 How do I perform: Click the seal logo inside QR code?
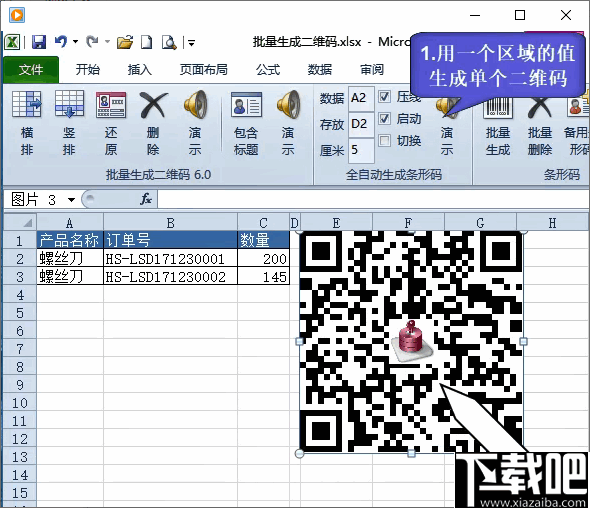(411, 342)
